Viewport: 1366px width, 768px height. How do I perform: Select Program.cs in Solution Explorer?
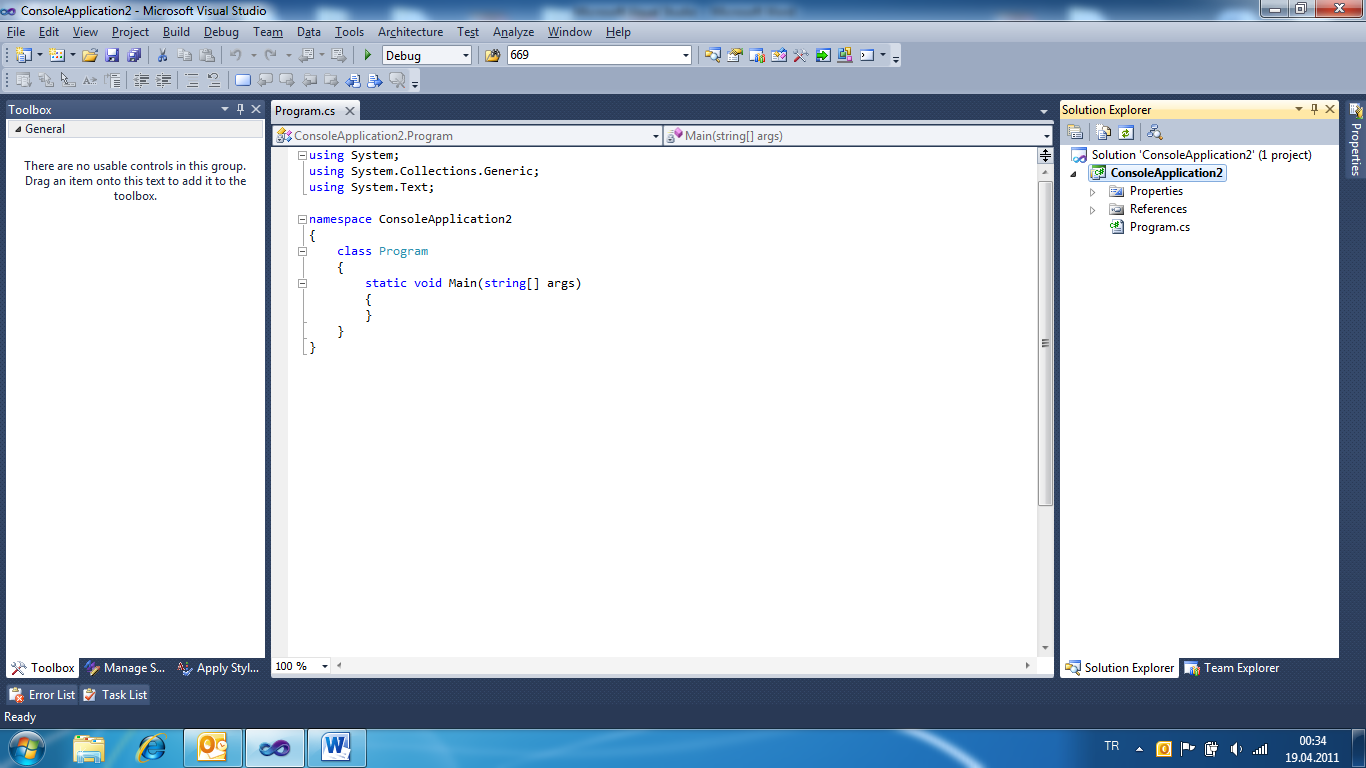[x=1159, y=228]
